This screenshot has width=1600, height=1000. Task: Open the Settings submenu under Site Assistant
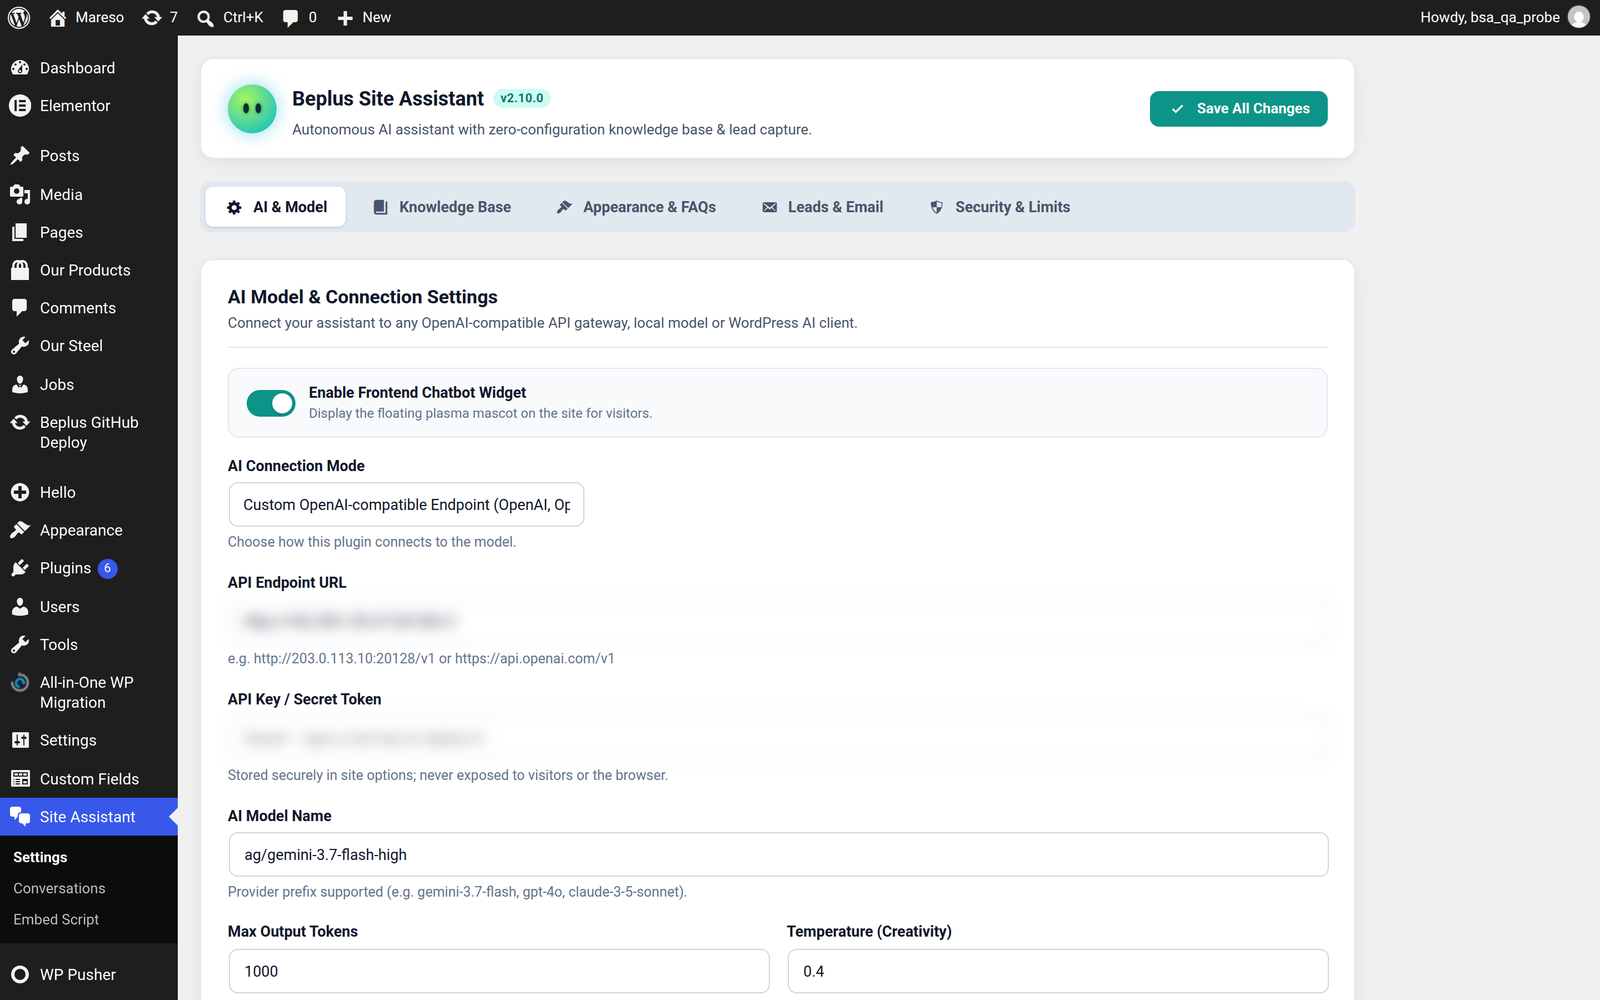coord(40,858)
